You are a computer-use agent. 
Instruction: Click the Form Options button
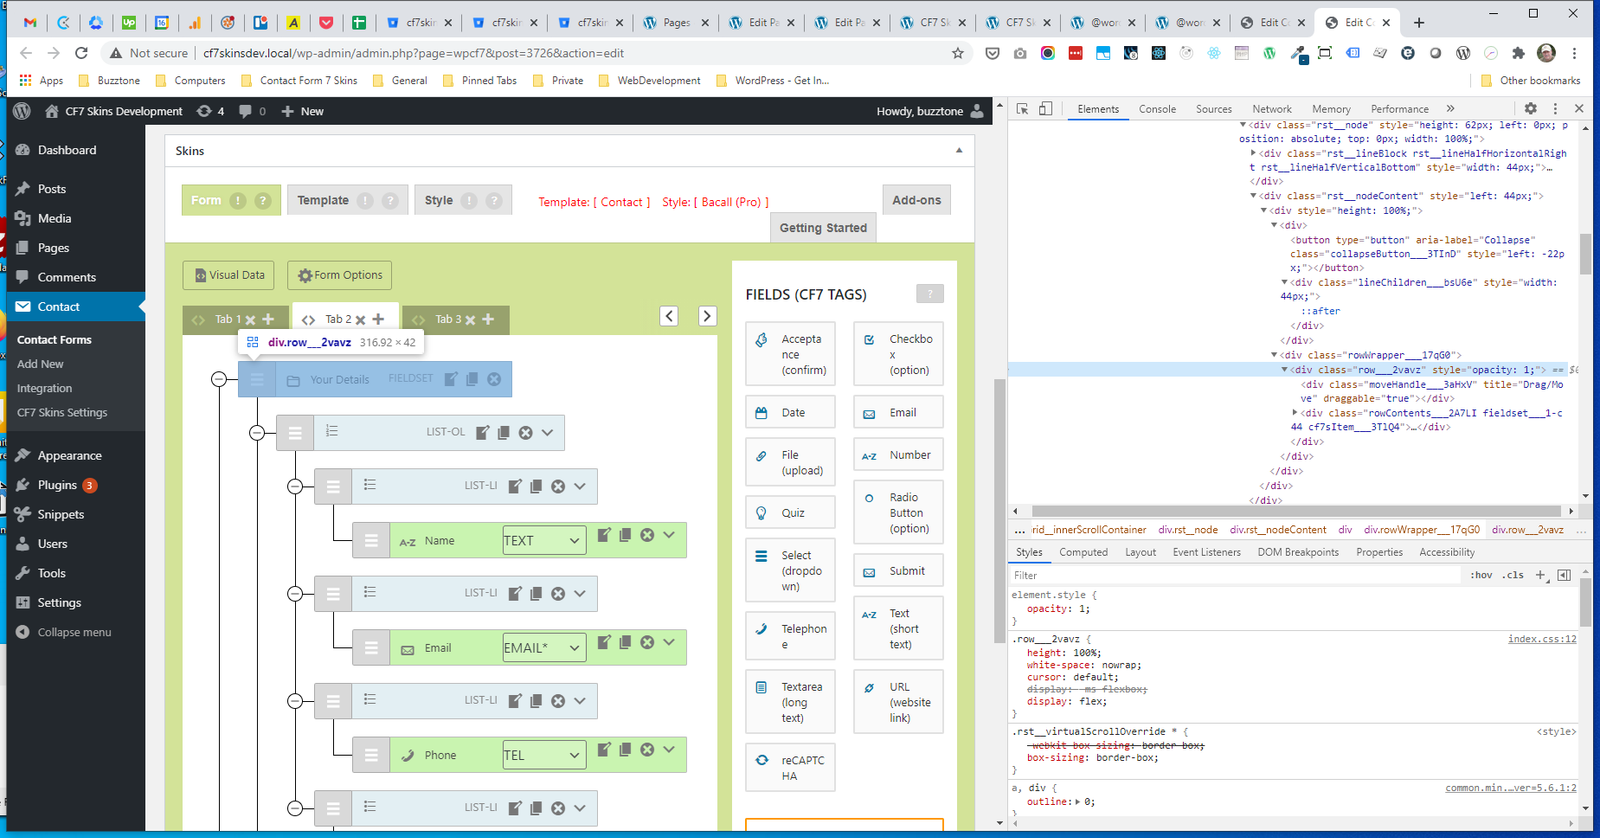point(340,275)
